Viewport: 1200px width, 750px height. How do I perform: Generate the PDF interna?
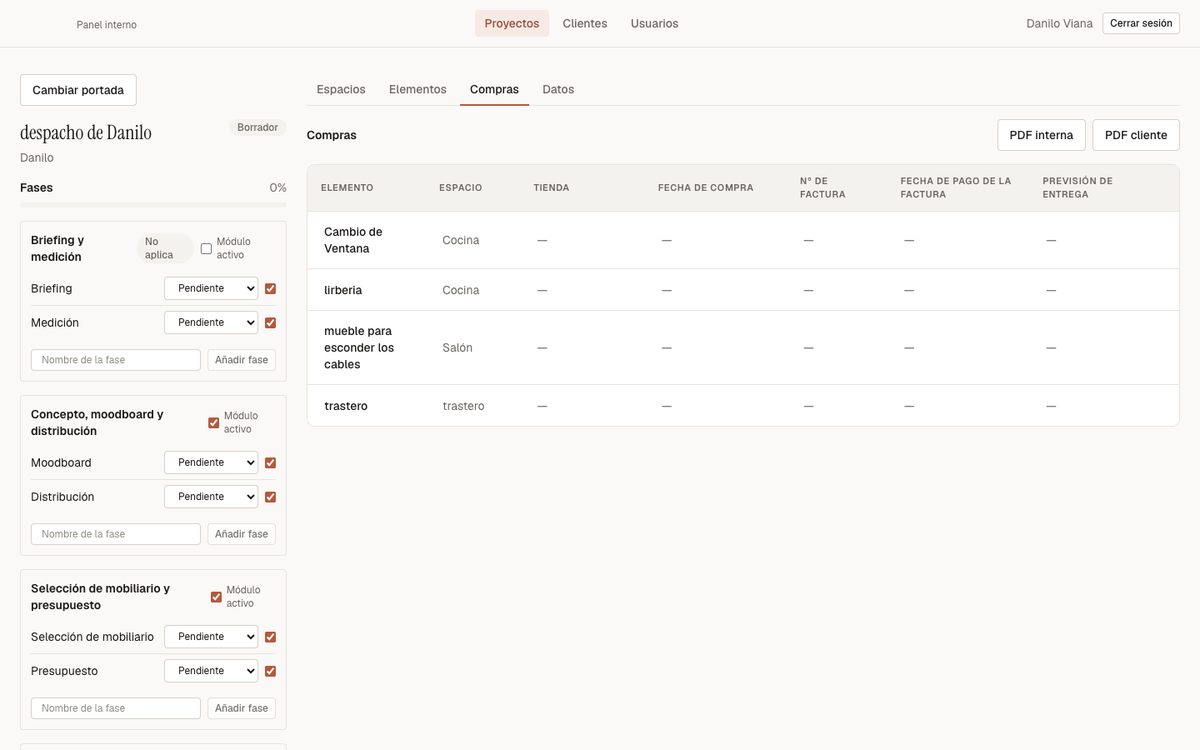1041,135
